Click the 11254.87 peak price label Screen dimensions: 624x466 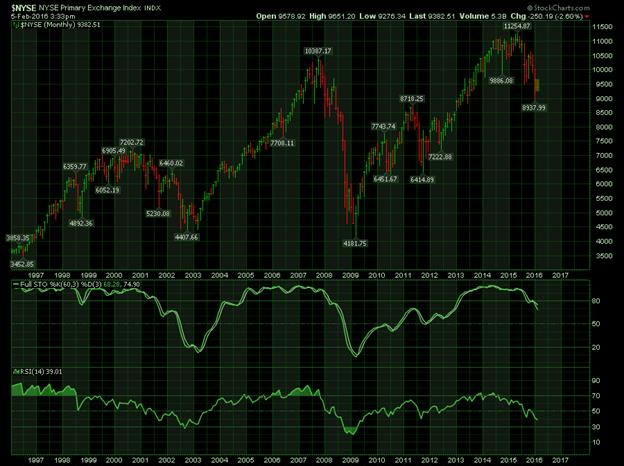pos(517,26)
